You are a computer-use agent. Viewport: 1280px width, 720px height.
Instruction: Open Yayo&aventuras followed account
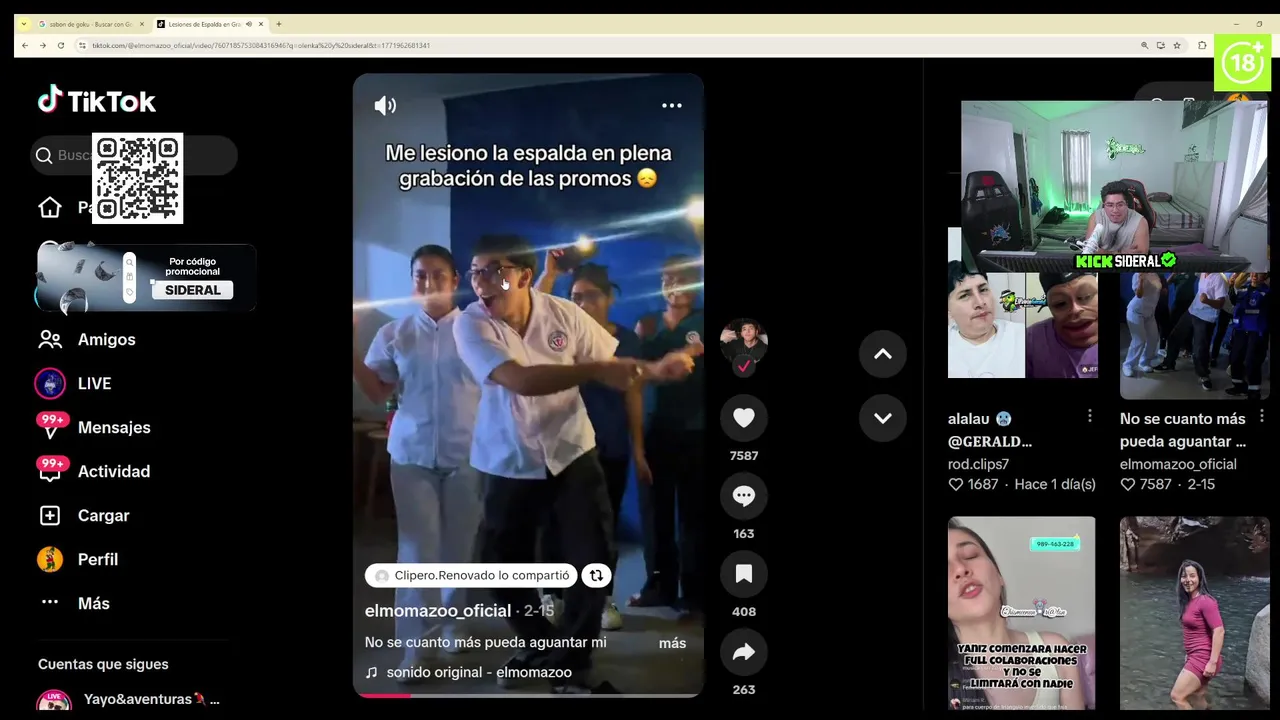tap(128, 700)
